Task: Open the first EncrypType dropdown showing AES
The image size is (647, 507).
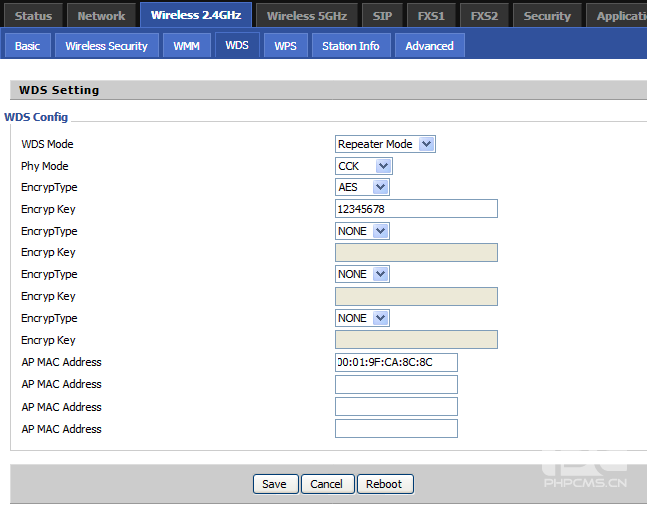Action: (362, 187)
